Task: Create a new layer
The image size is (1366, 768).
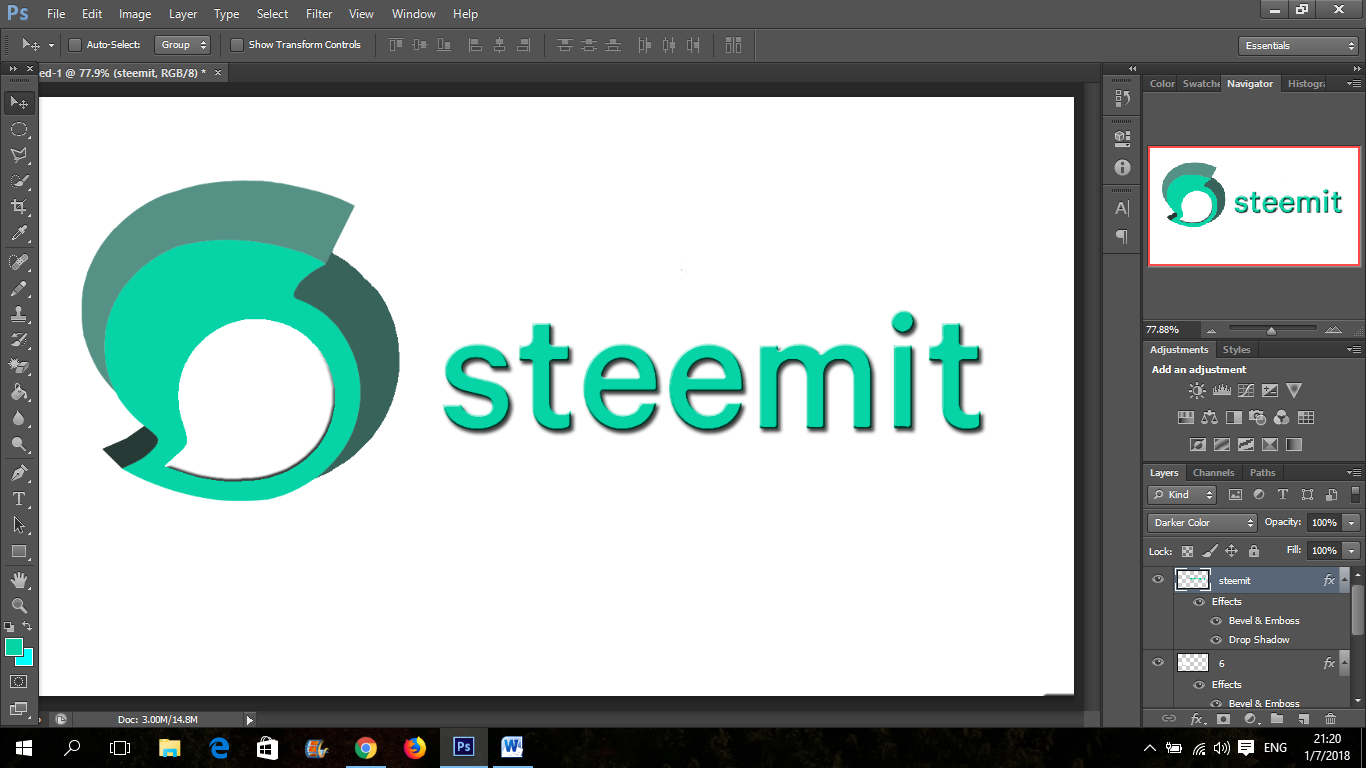Action: [1303, 718]
